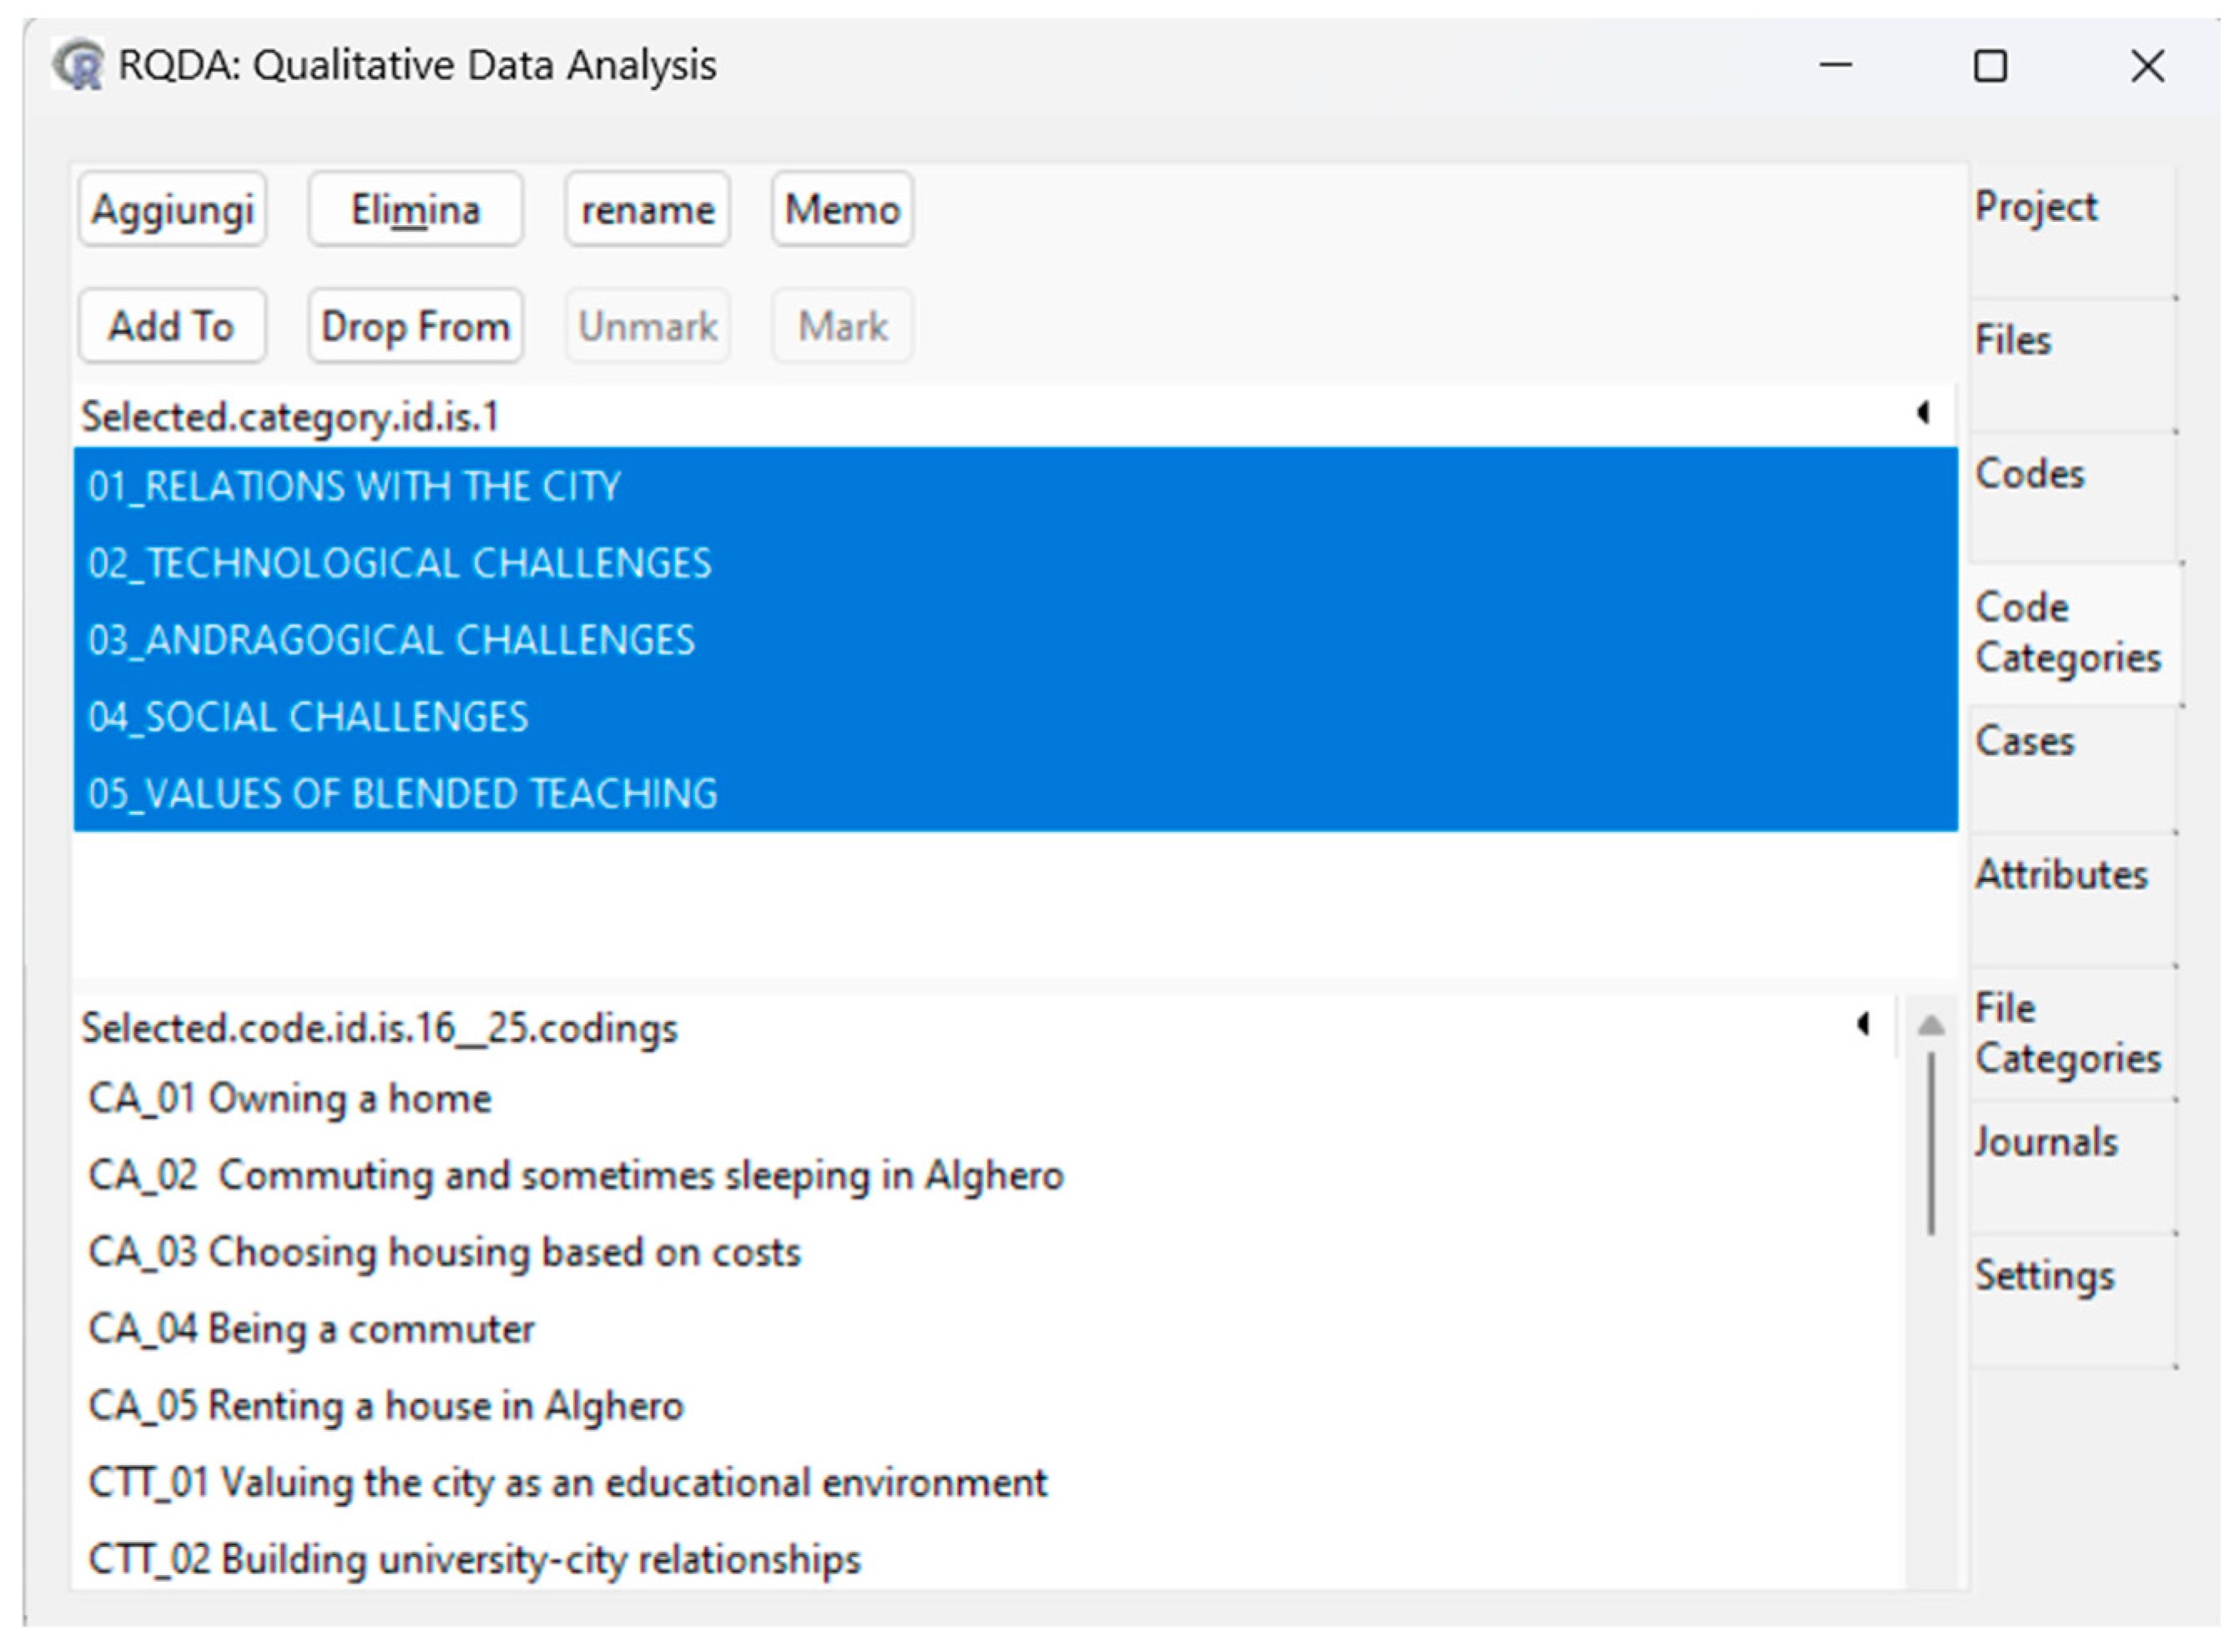Select CTT_01 Valuing the city code
Screen dimensions: 2240x1652
567,1482
